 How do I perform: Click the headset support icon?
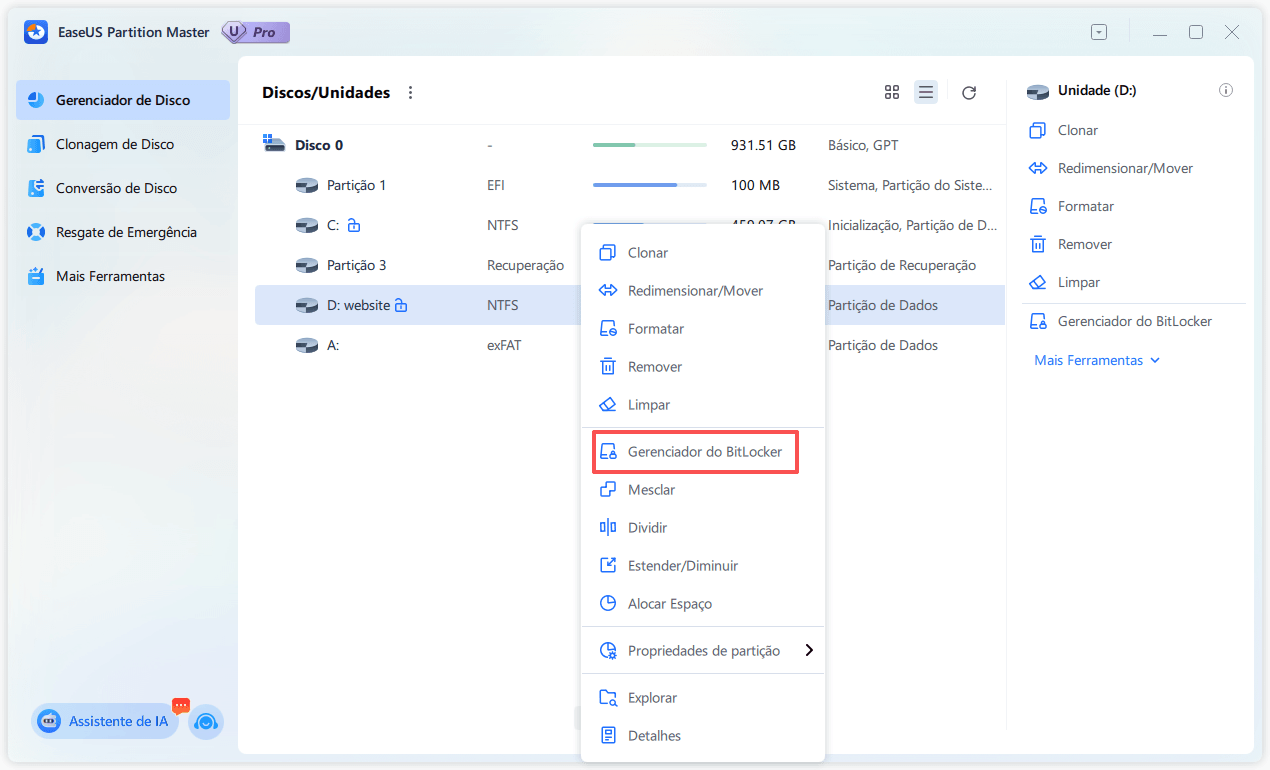pyautogui.click(x=206, y=722)
